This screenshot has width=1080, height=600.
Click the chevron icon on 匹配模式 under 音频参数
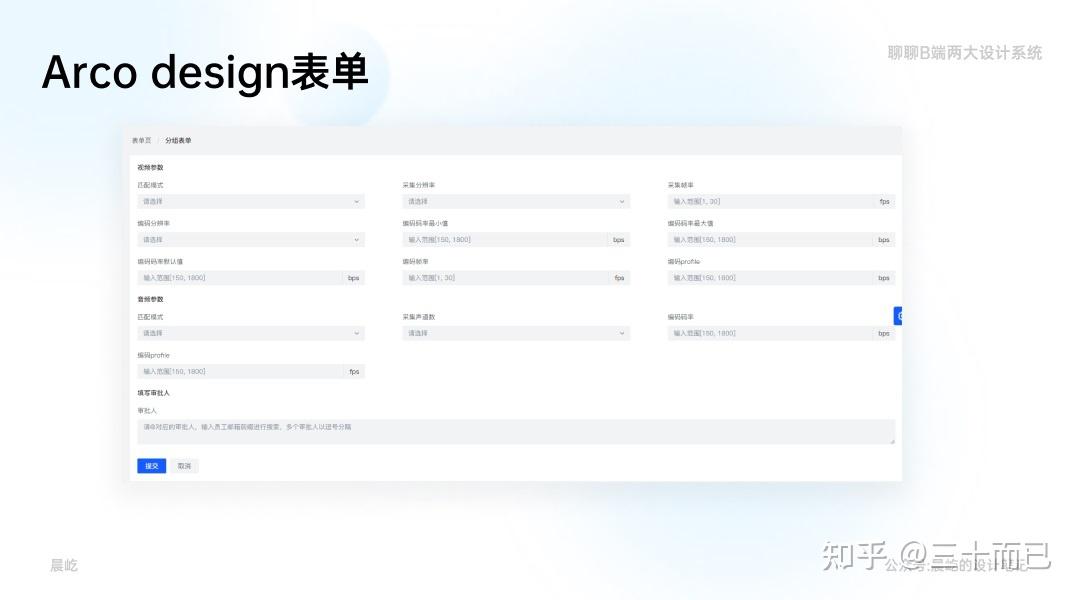click(356, 333)
